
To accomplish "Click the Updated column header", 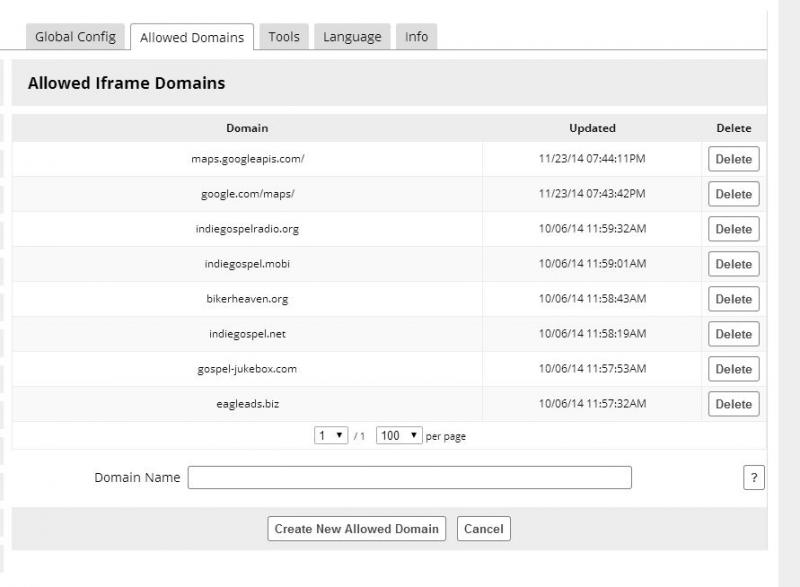I will point(592,128).
